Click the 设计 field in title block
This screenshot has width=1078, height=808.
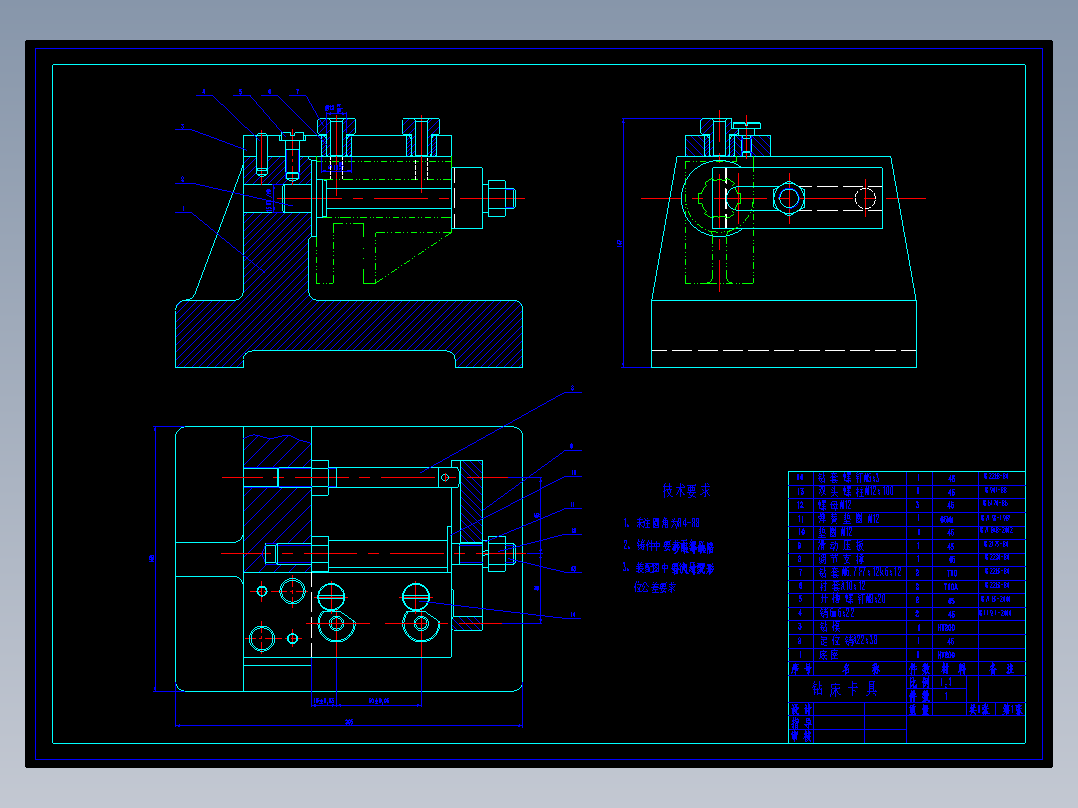(801, 709)
